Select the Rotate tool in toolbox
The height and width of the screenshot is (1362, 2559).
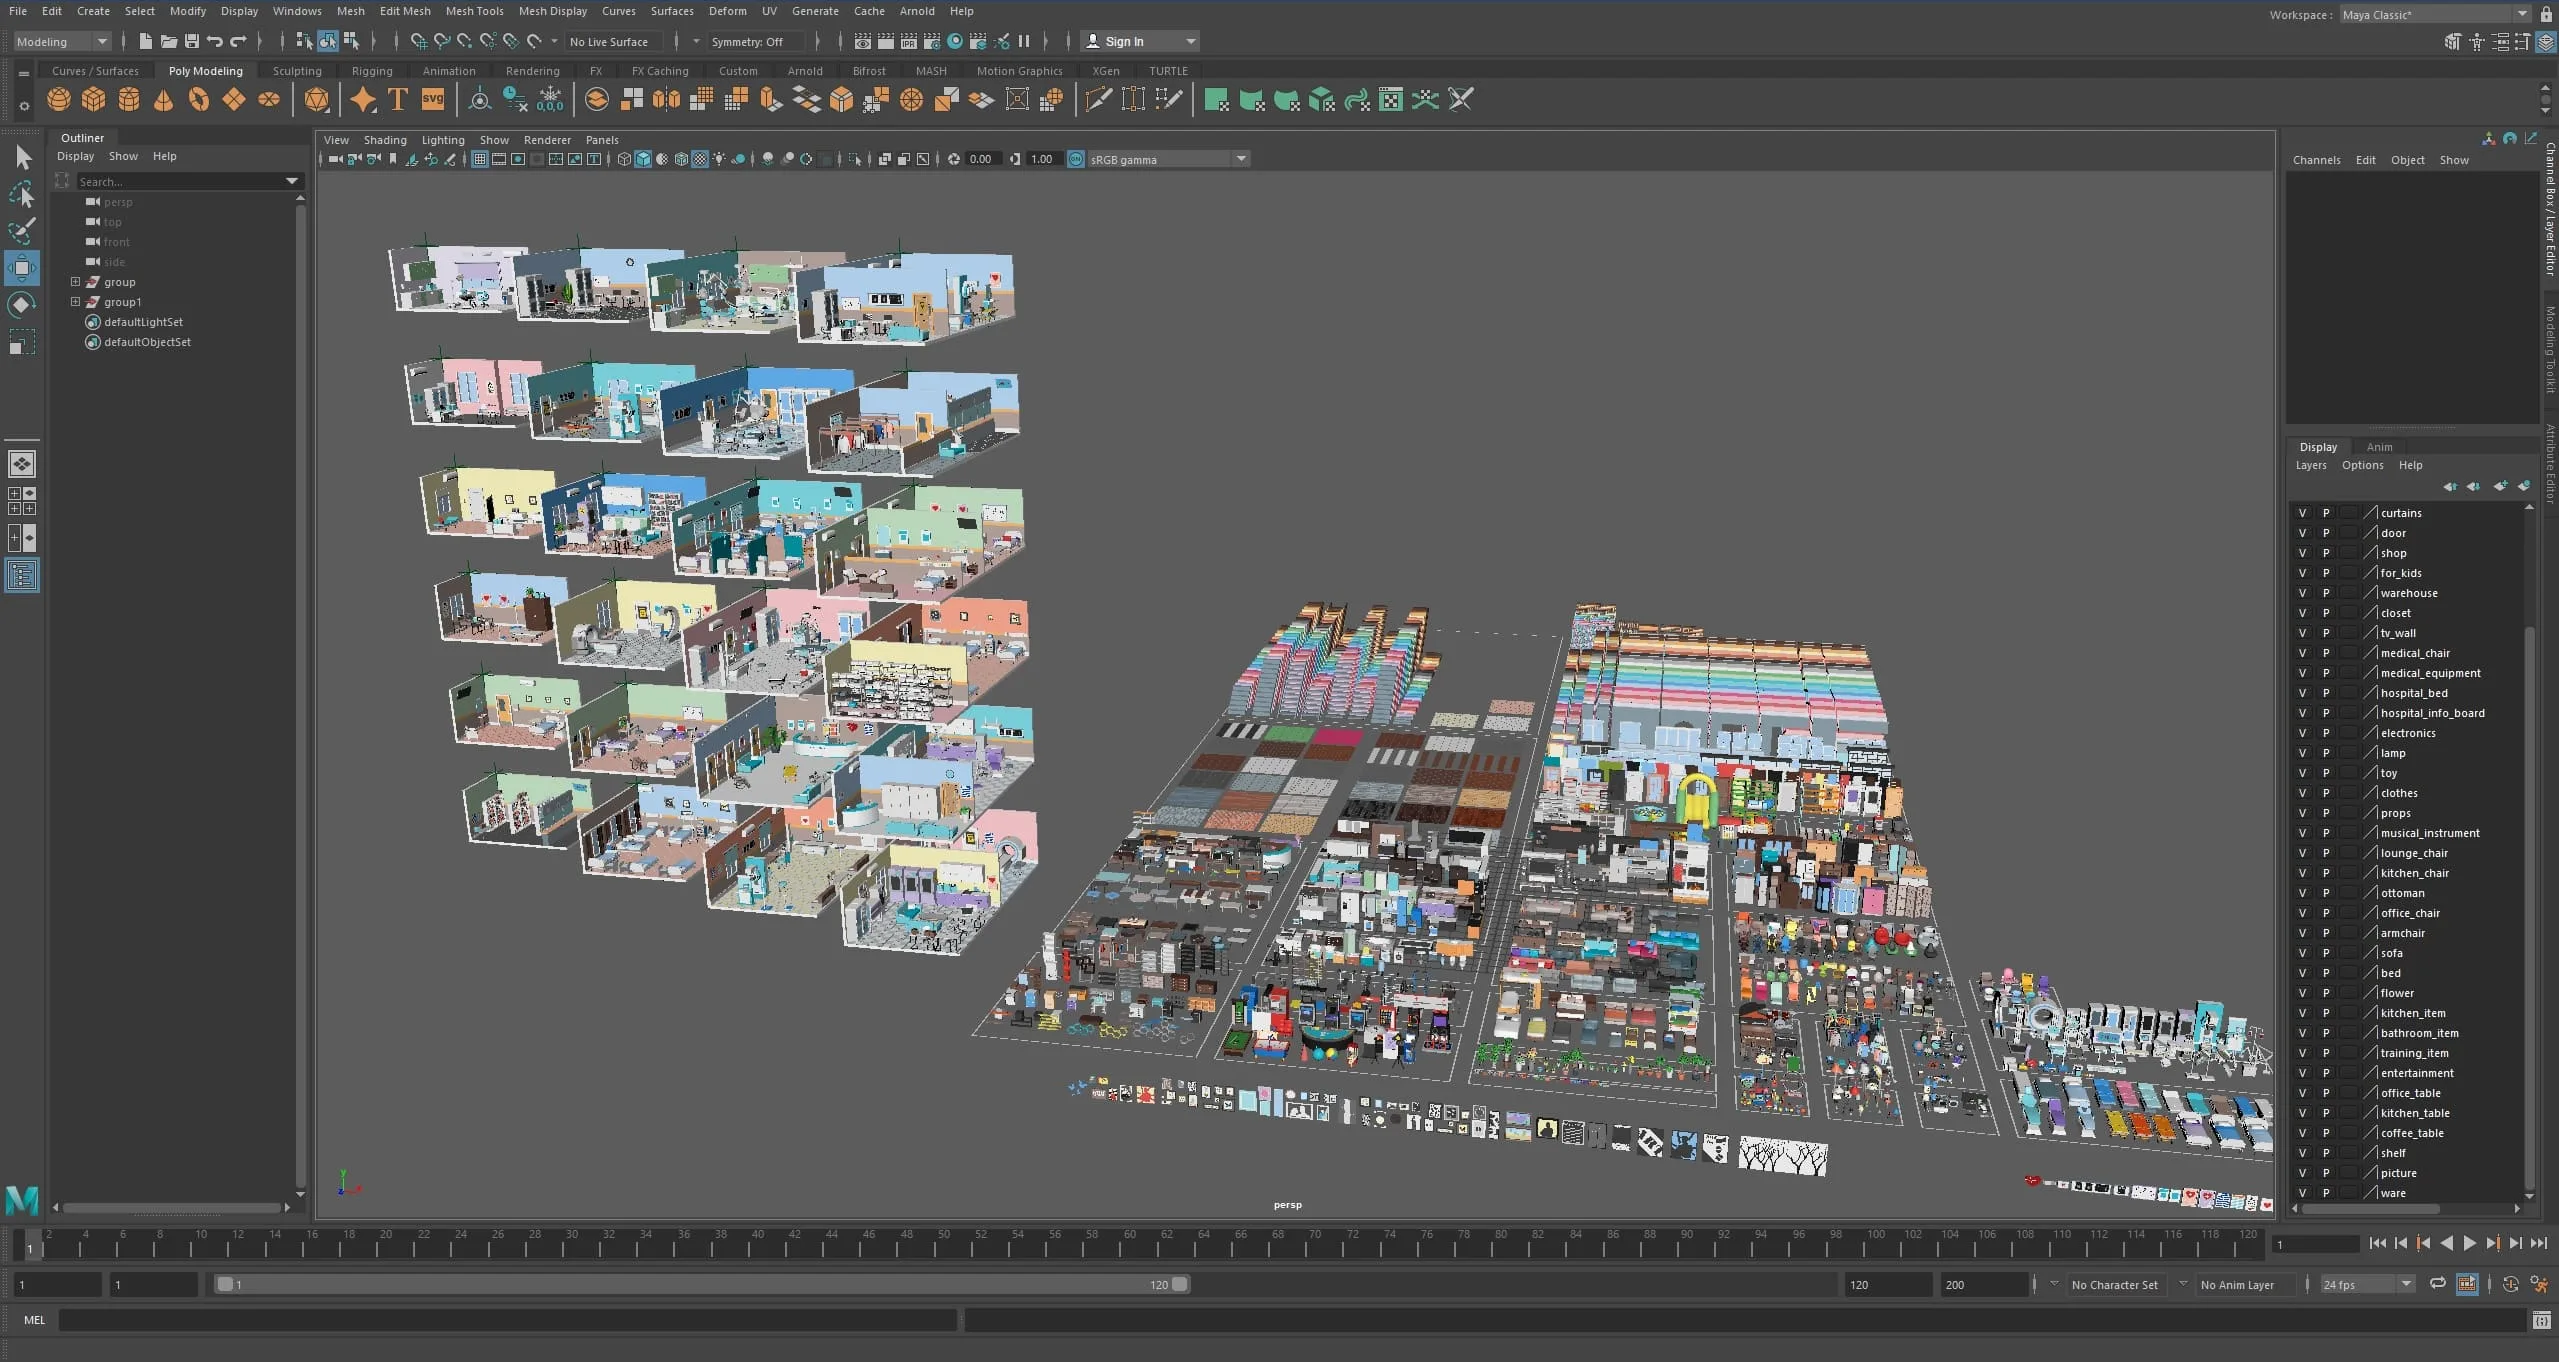point(22,305)
